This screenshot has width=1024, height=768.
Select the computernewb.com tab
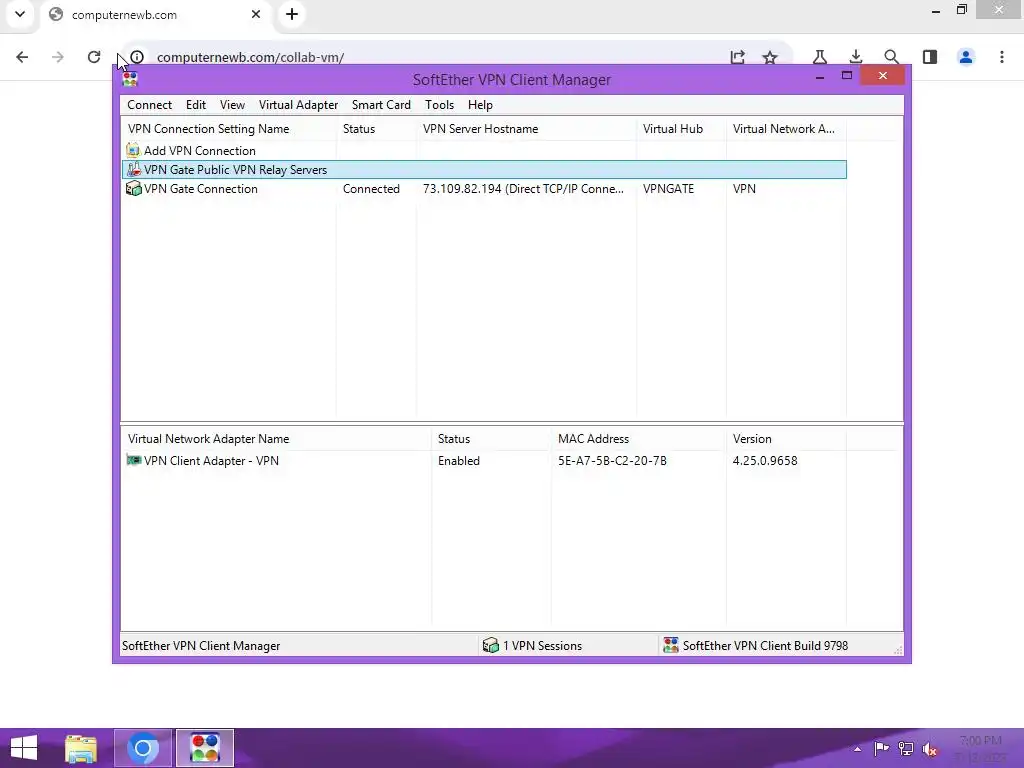click(157, 16)
